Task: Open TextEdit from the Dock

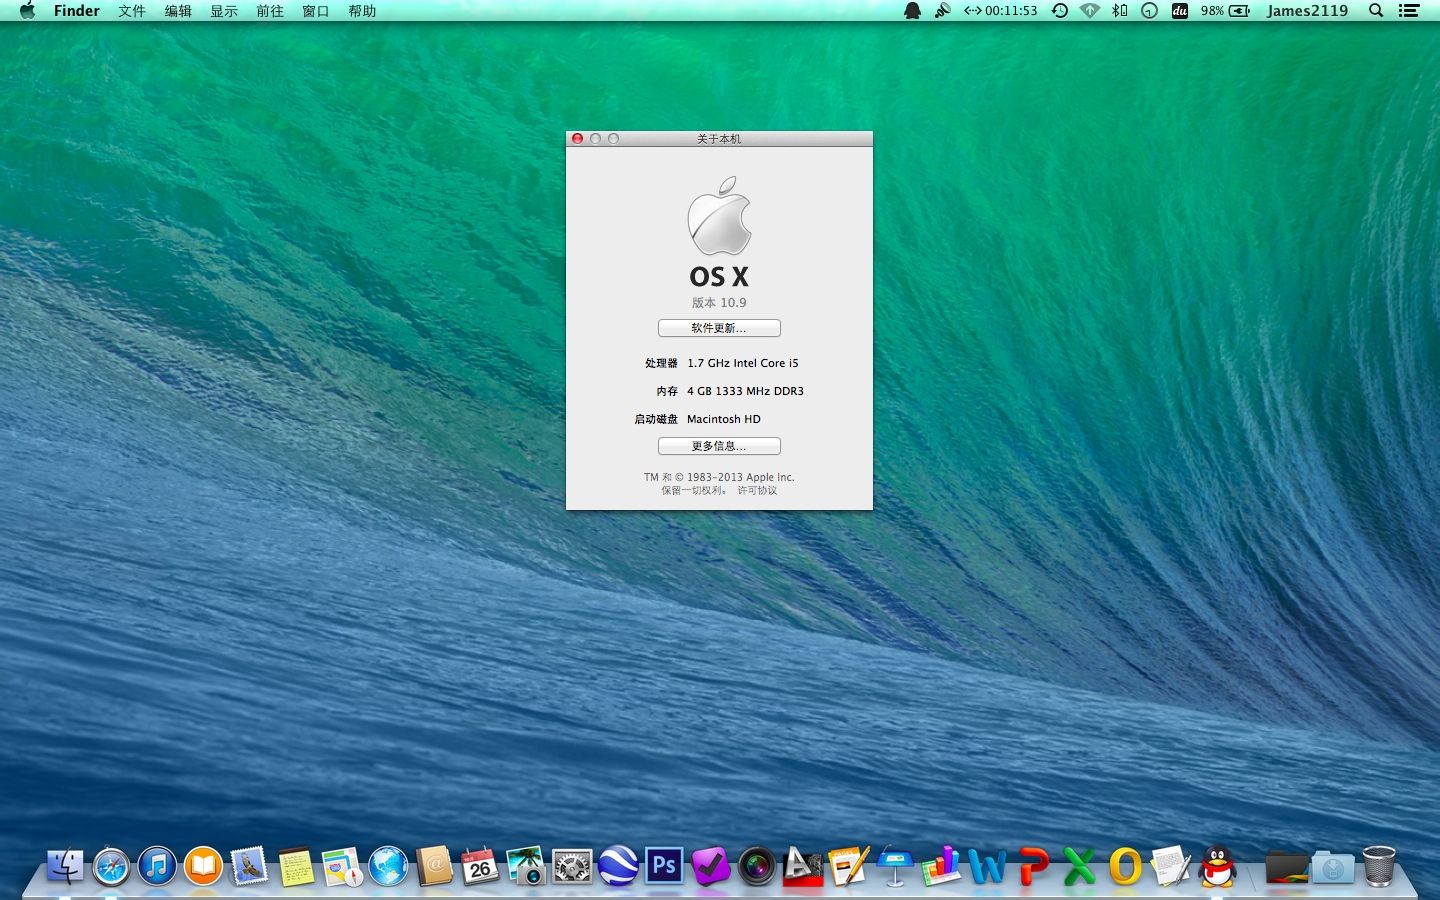Action: click(x=1171, y=866)
